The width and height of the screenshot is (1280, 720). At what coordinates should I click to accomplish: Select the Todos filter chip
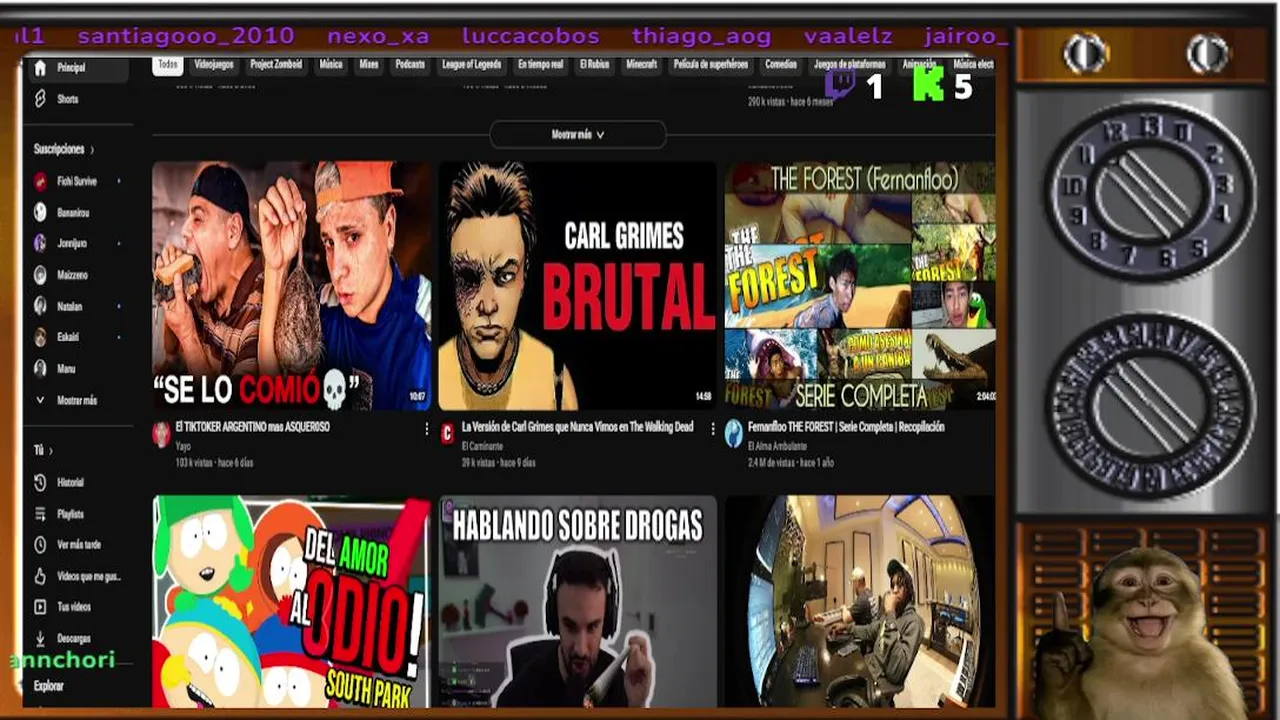[x=167, y=64]
